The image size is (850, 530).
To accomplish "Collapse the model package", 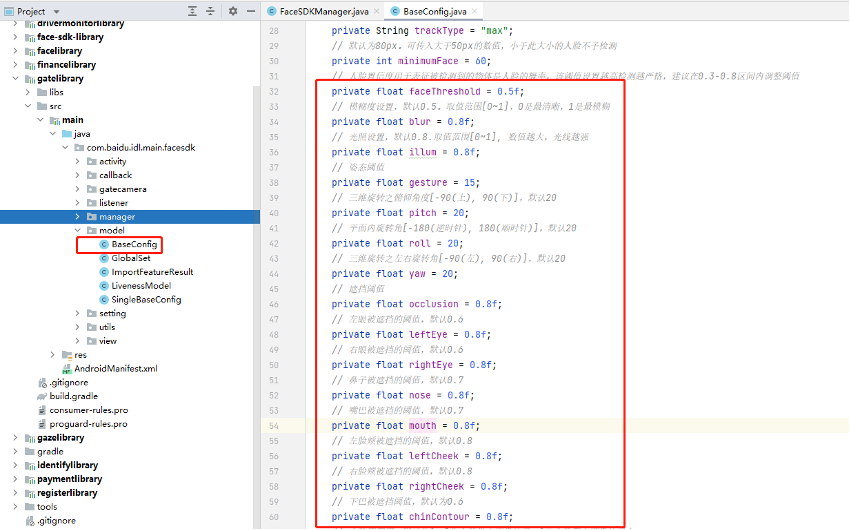I will pyautogui.click(x=78, y=230).
